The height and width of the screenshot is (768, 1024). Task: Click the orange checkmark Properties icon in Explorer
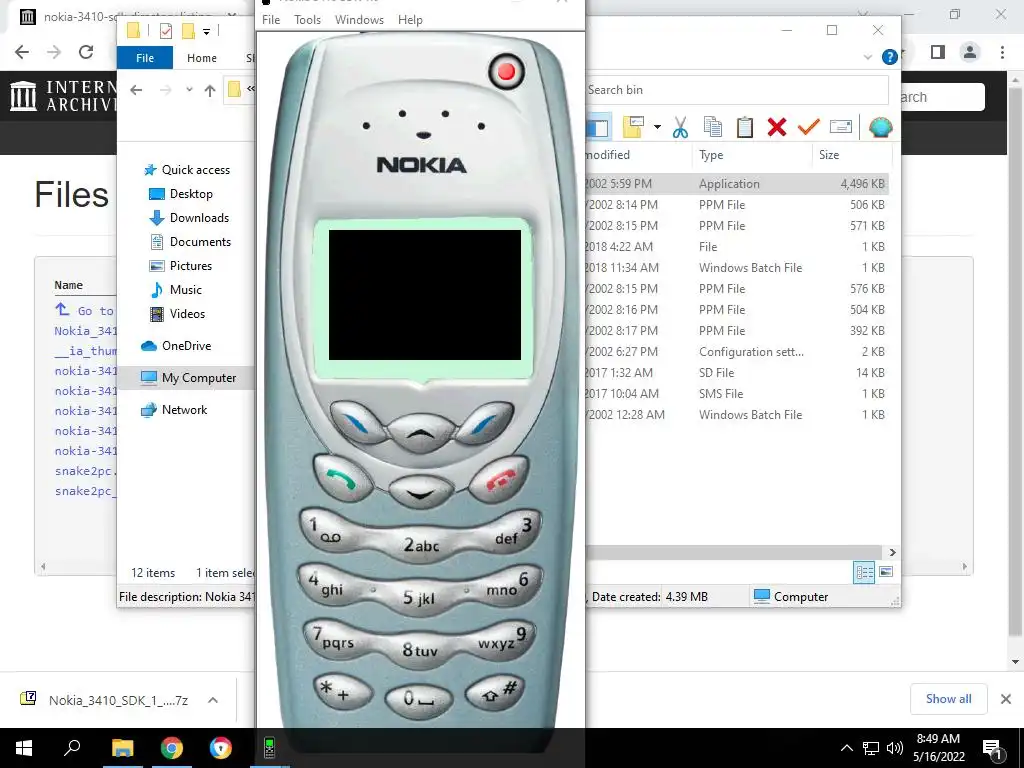808,127
